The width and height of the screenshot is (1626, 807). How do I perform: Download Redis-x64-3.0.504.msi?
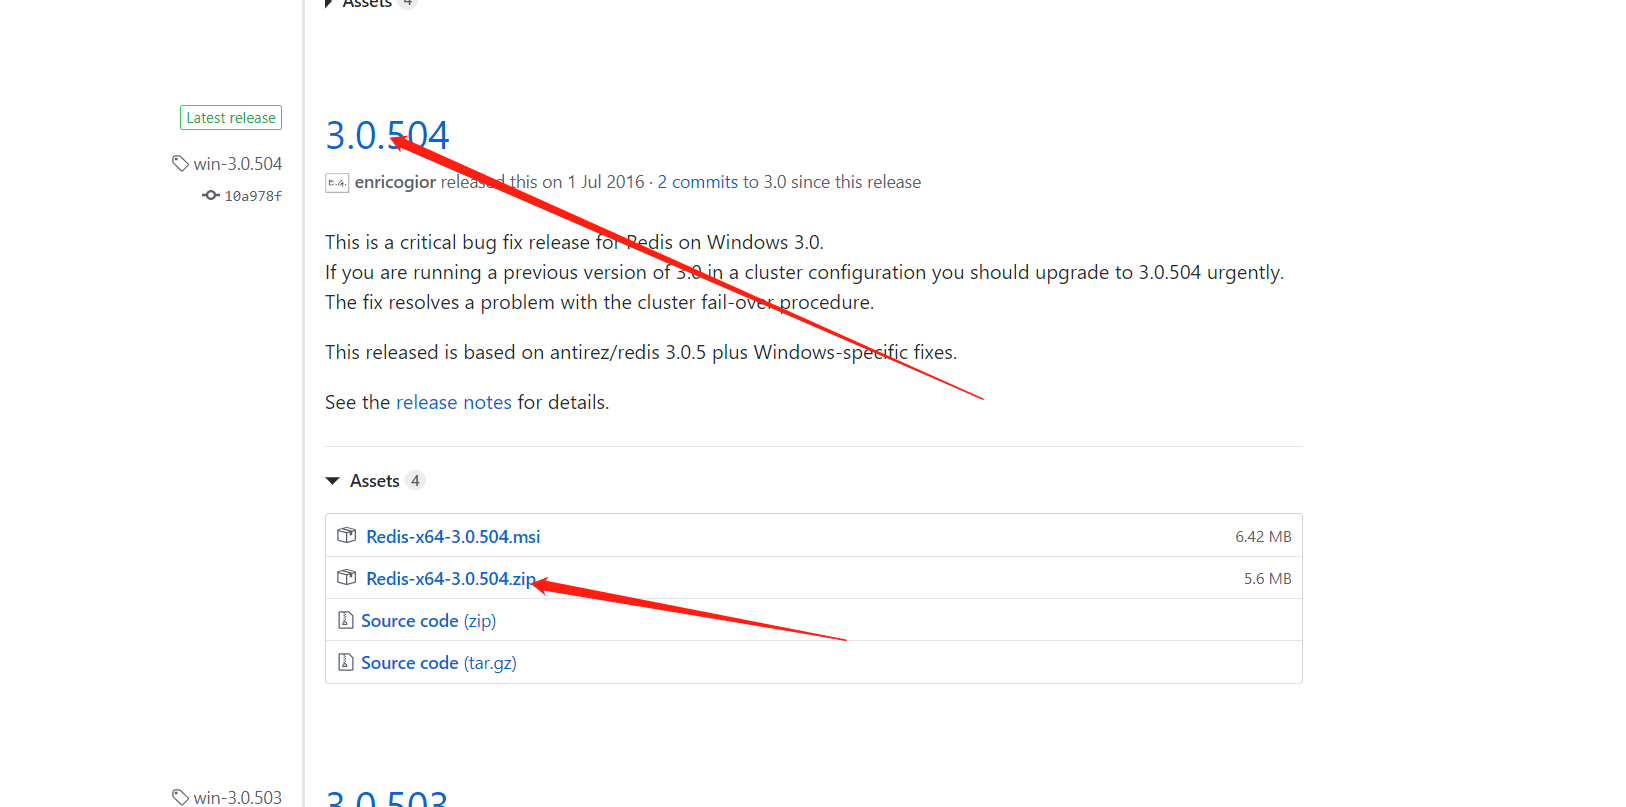(x=453, y=537)
